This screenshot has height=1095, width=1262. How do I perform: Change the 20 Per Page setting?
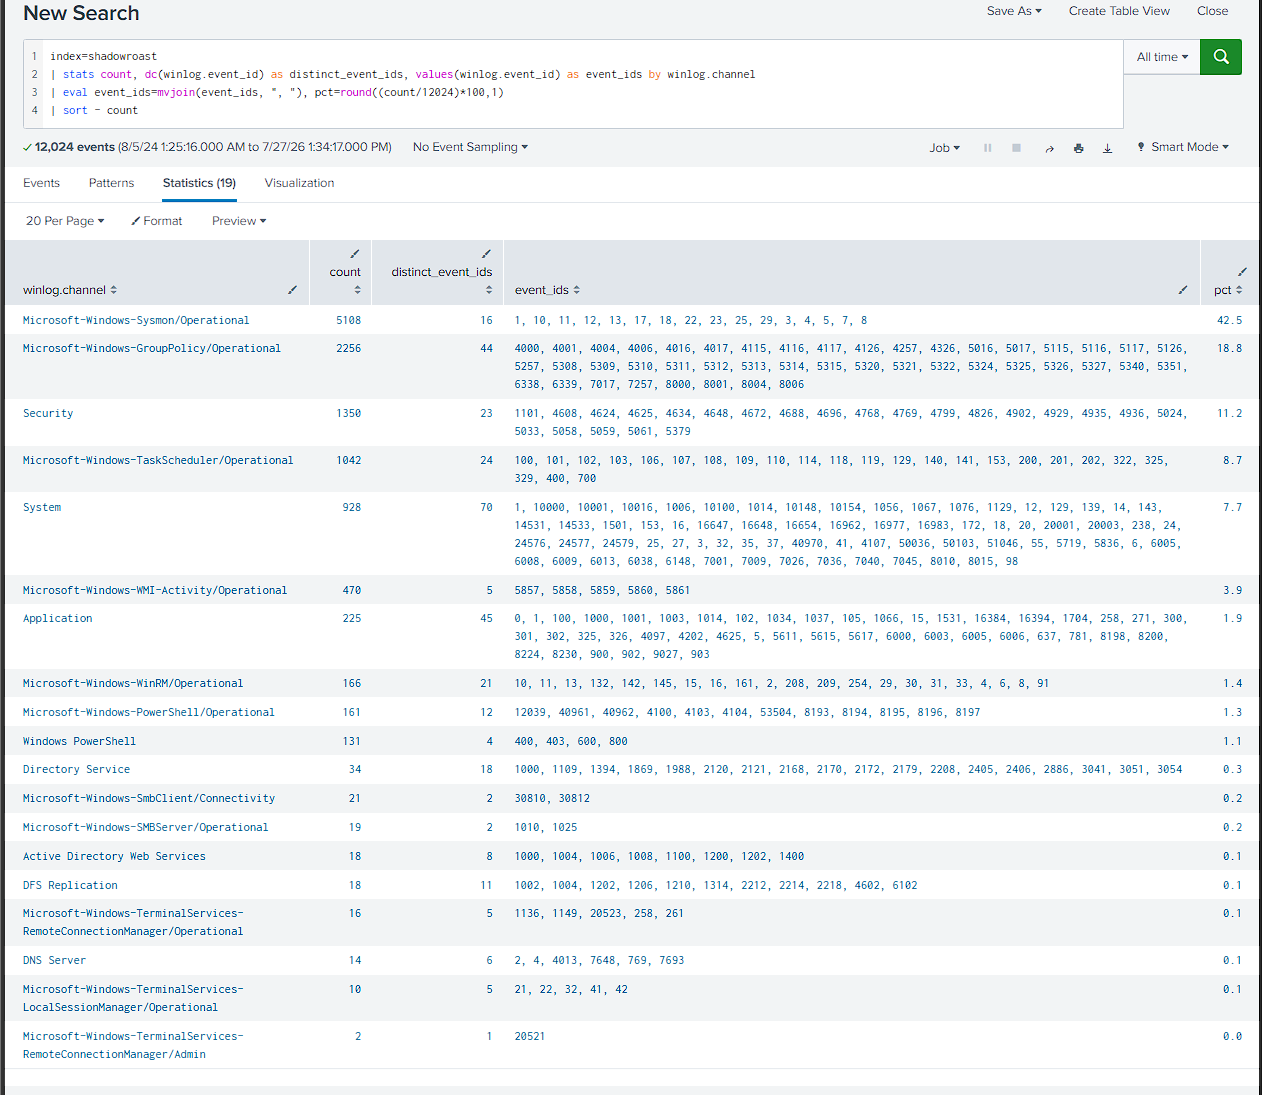pyautogui.click(x=65, y=221)
